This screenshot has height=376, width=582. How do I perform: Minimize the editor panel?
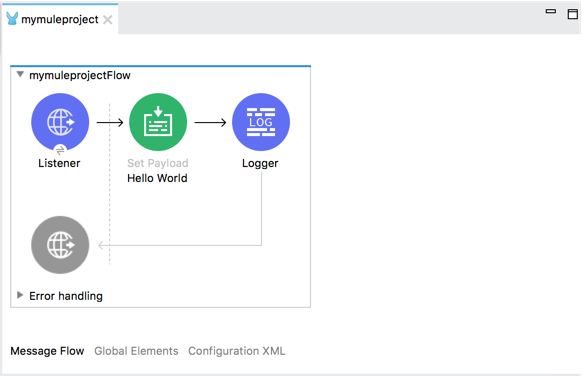point(551,12)
